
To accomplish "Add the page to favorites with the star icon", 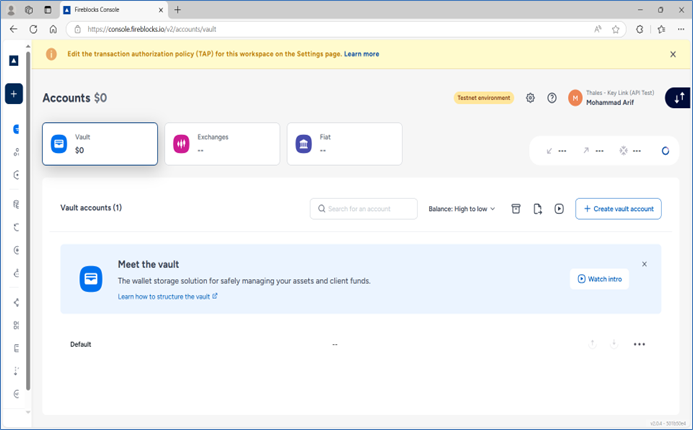I will pos(615,29).
